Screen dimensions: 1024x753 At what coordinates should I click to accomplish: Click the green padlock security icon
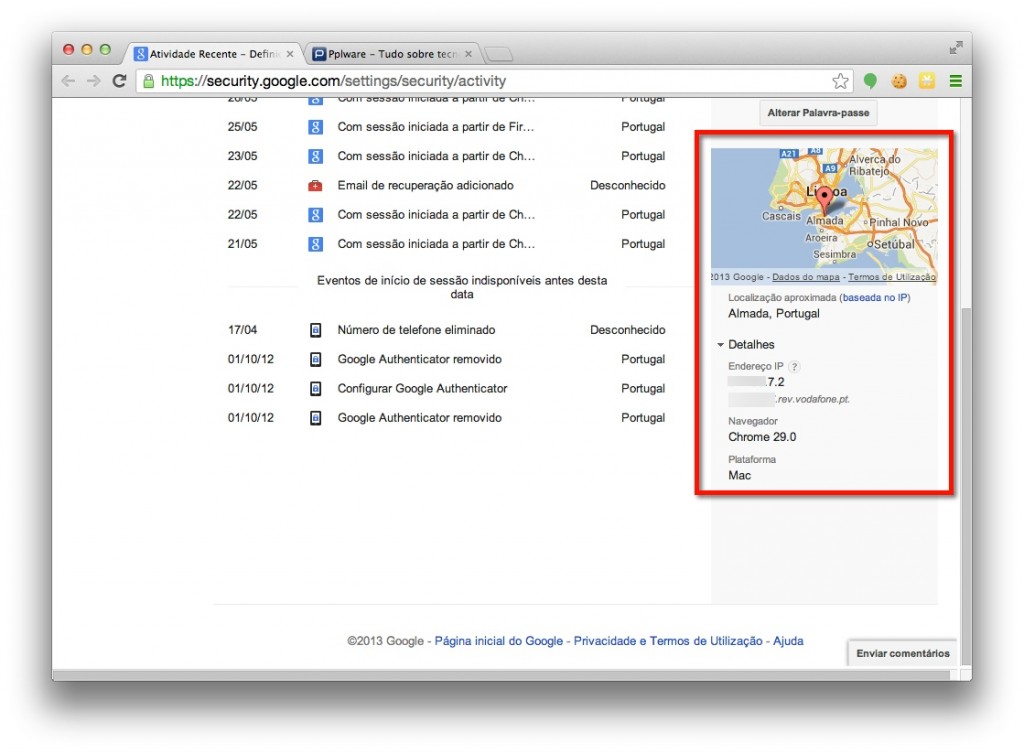(x=148, y=81)
